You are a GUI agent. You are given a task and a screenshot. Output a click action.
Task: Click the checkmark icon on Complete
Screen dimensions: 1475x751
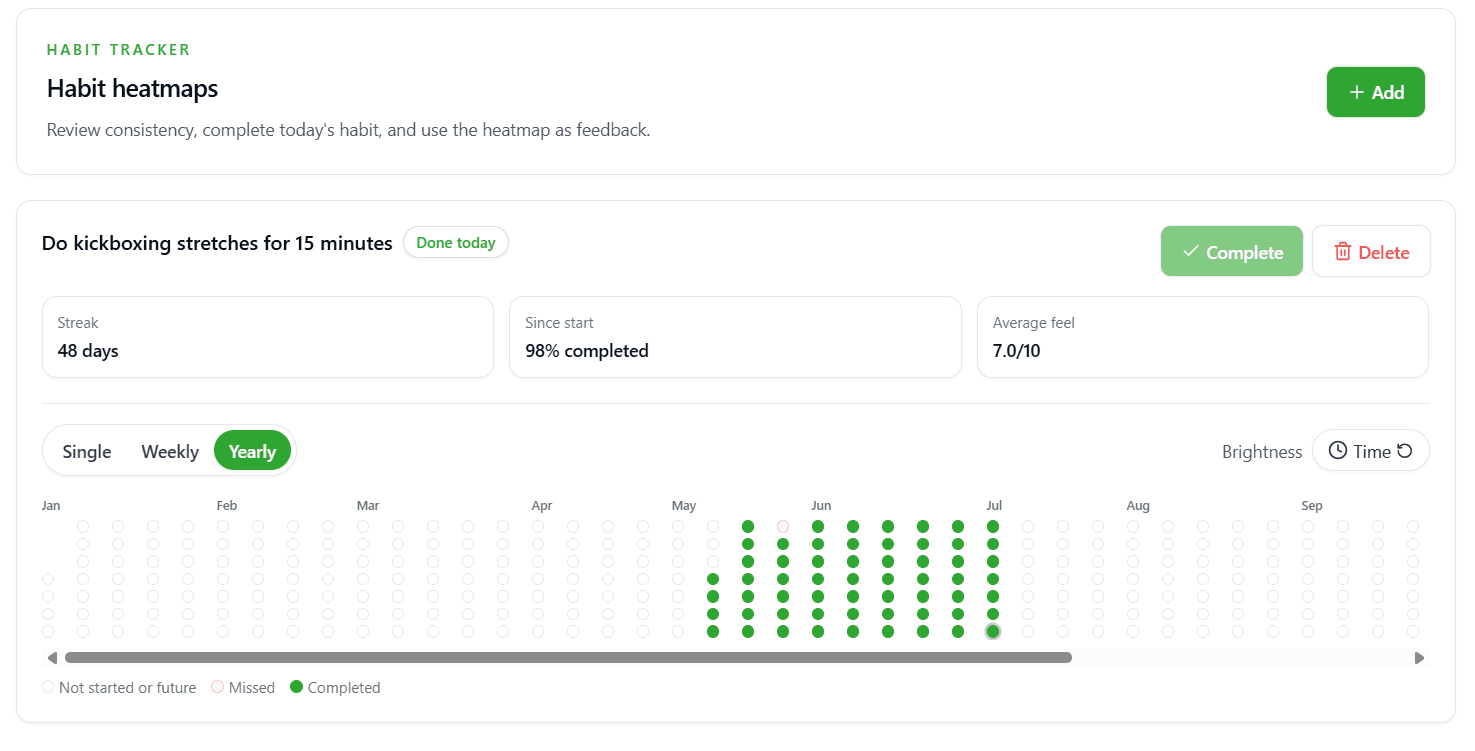tap(1190, 252)
